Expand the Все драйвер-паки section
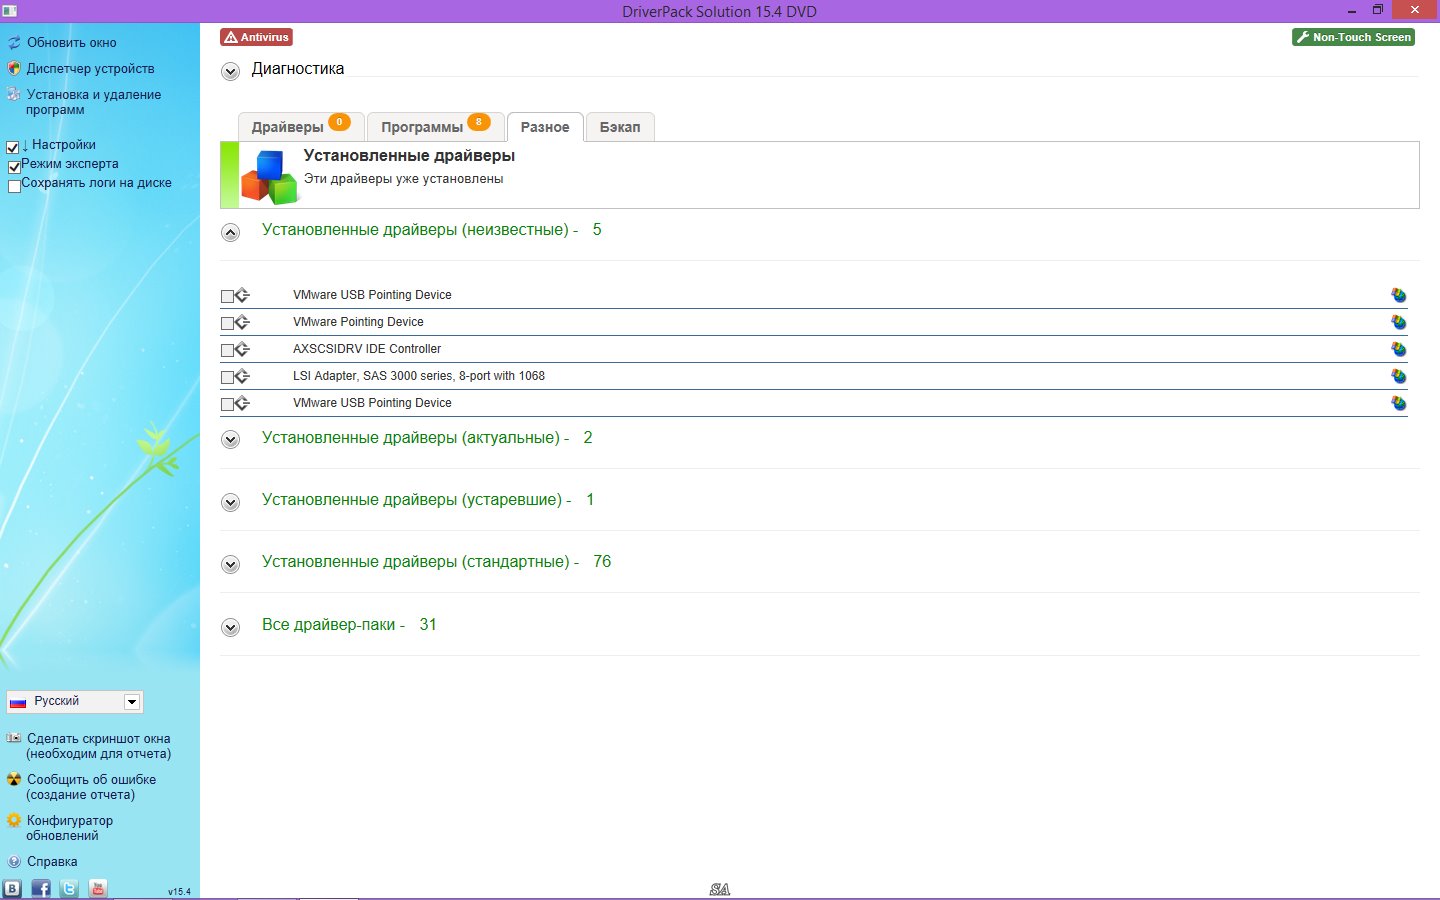 231,627
